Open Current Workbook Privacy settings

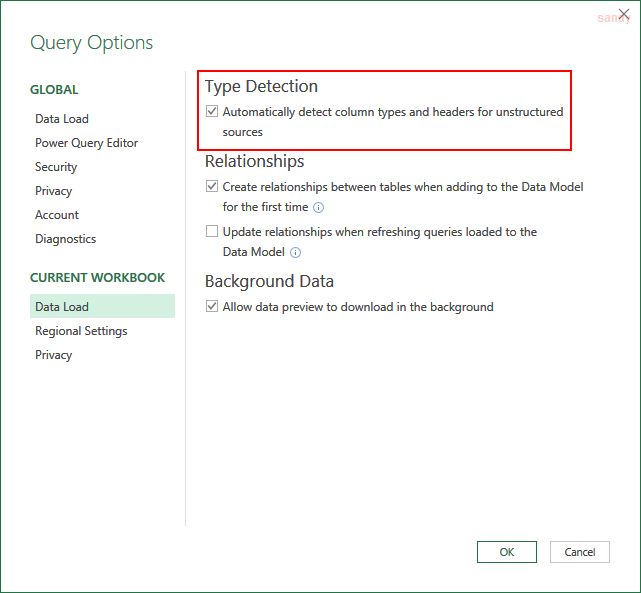pos(54,355)
